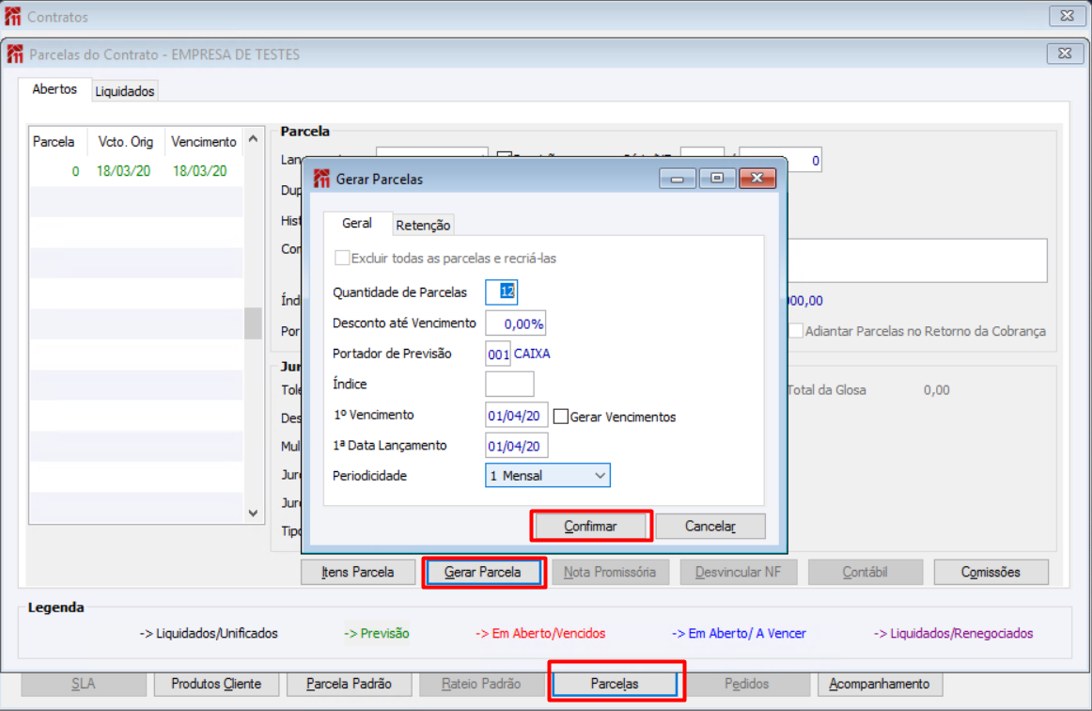1092x711 pixels.
Task: Focus the Quantidade de Parcelas field
Action: (x=501, y=292)
